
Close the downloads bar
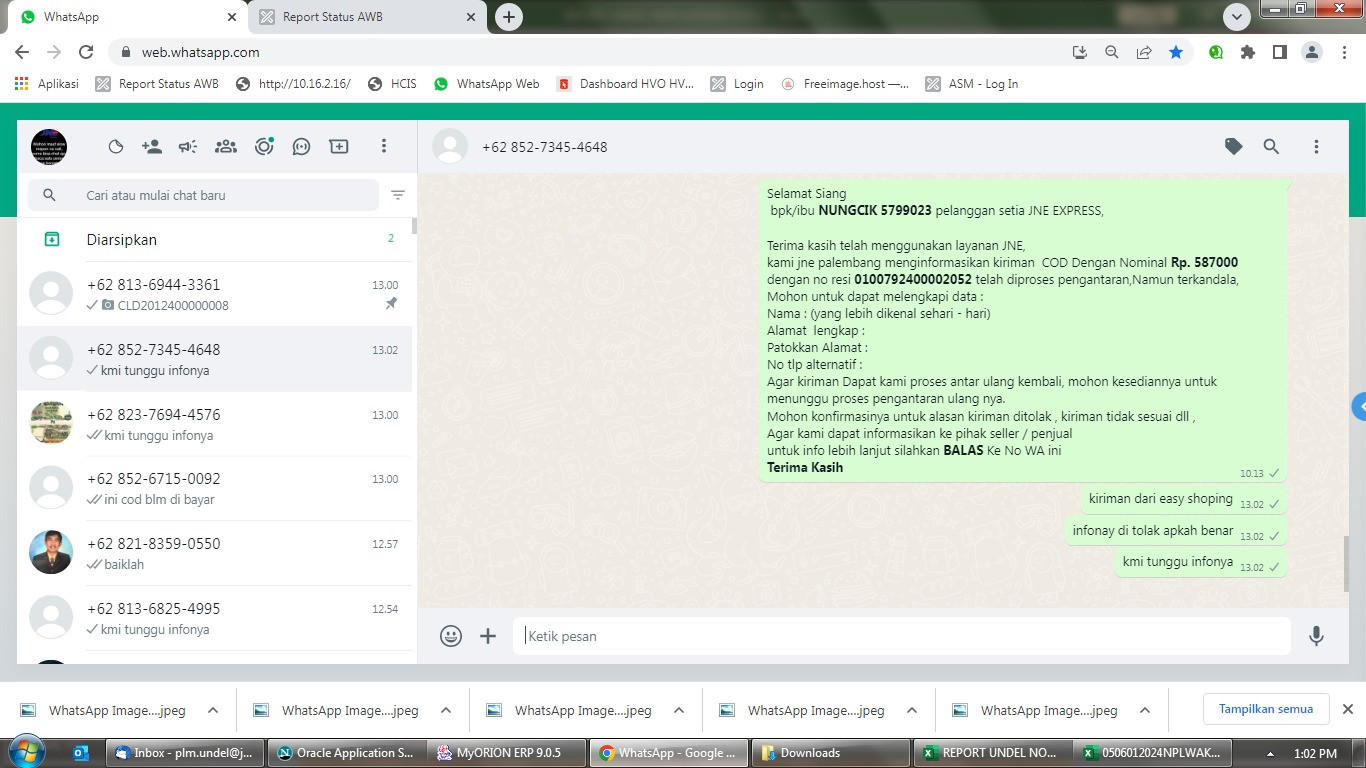(x=1347, y=709)
